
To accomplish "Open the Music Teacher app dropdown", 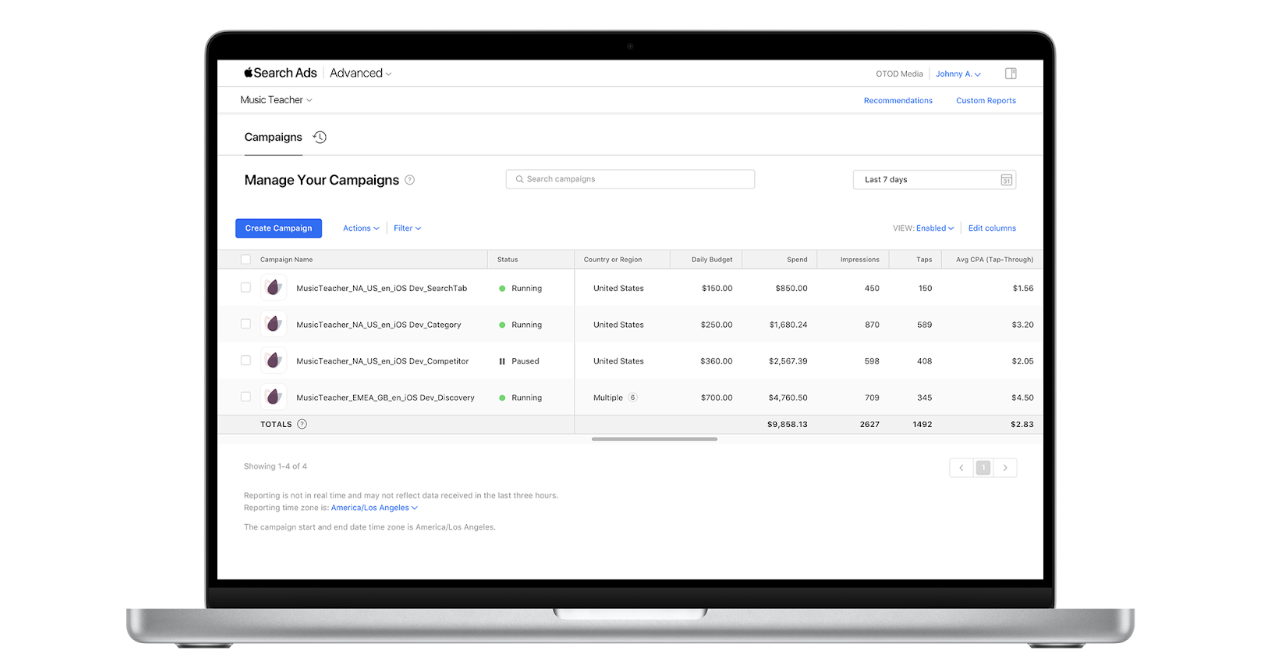I will [x=276, y=100].
